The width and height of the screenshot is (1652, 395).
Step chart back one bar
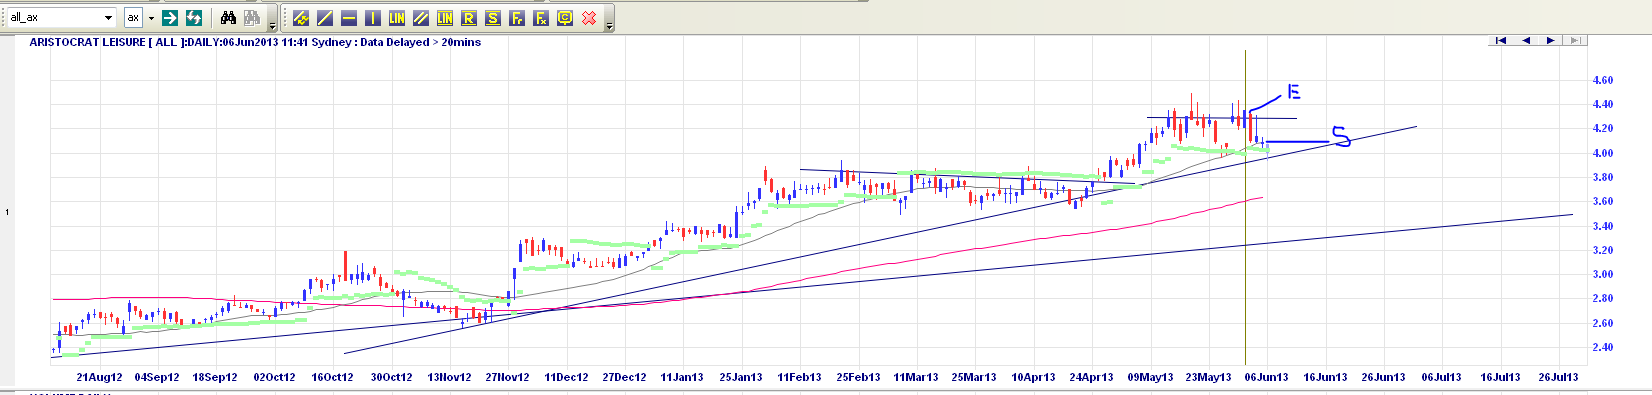coord(1526,40)
